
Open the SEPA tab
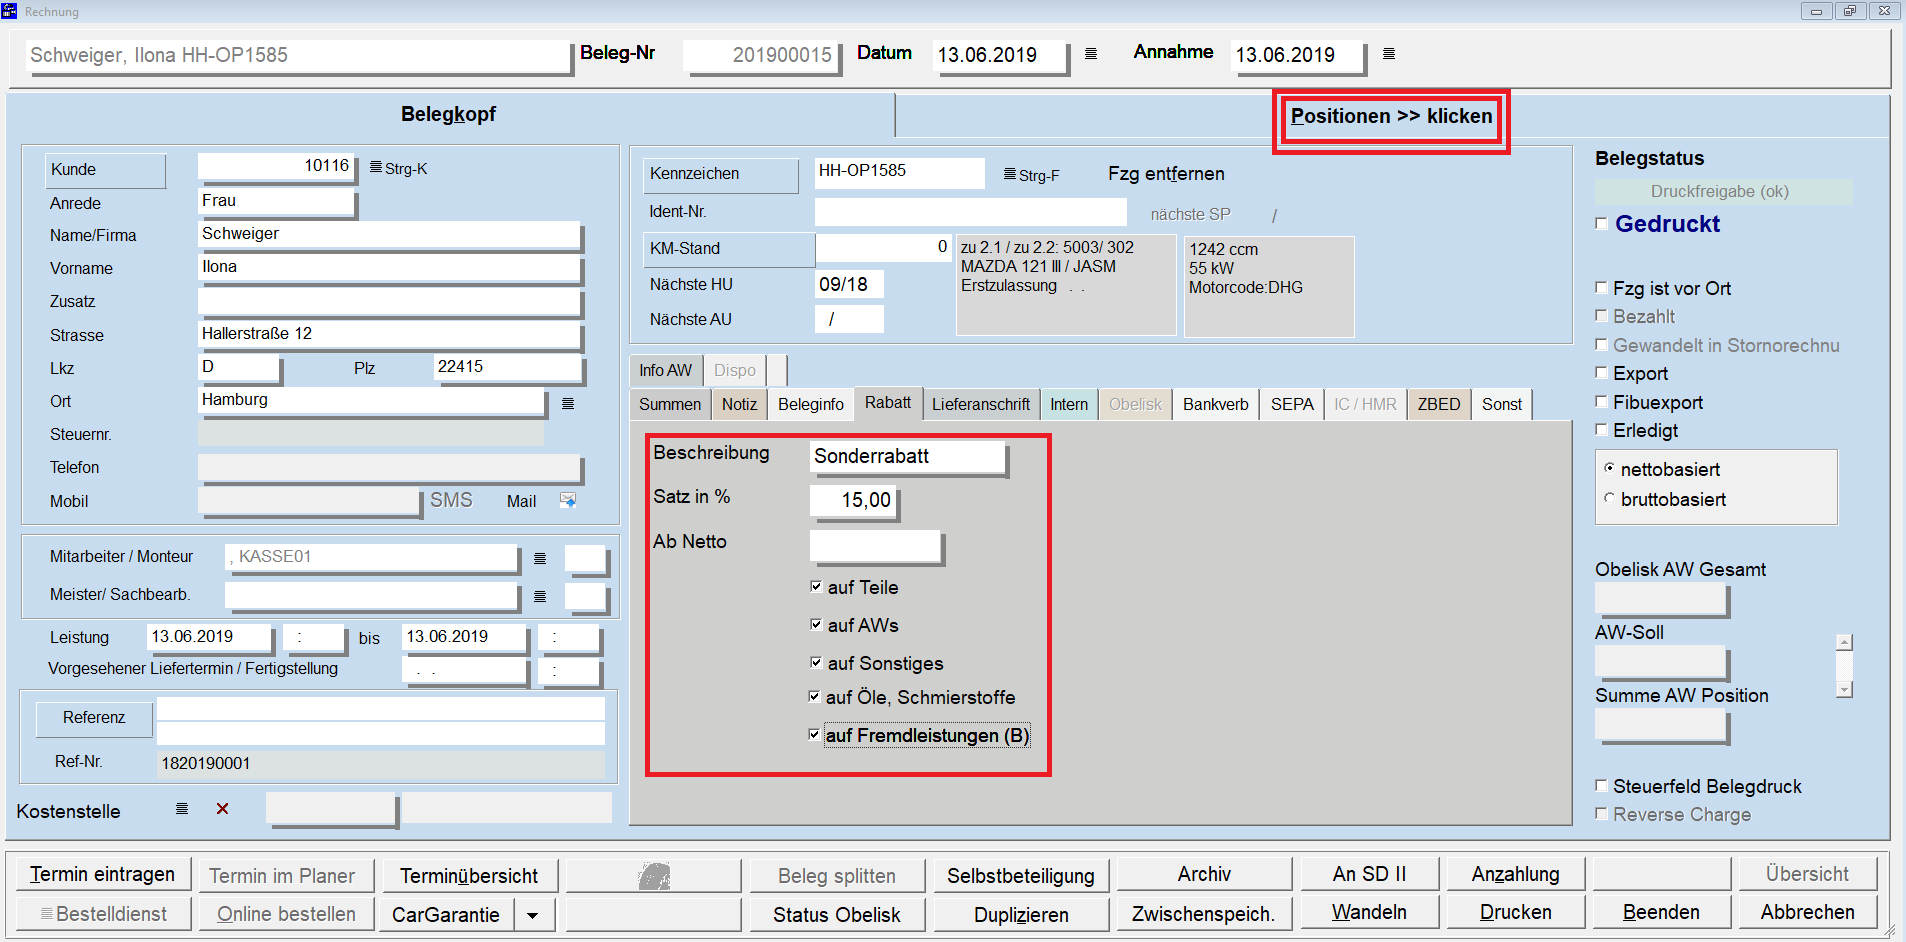1292,404
